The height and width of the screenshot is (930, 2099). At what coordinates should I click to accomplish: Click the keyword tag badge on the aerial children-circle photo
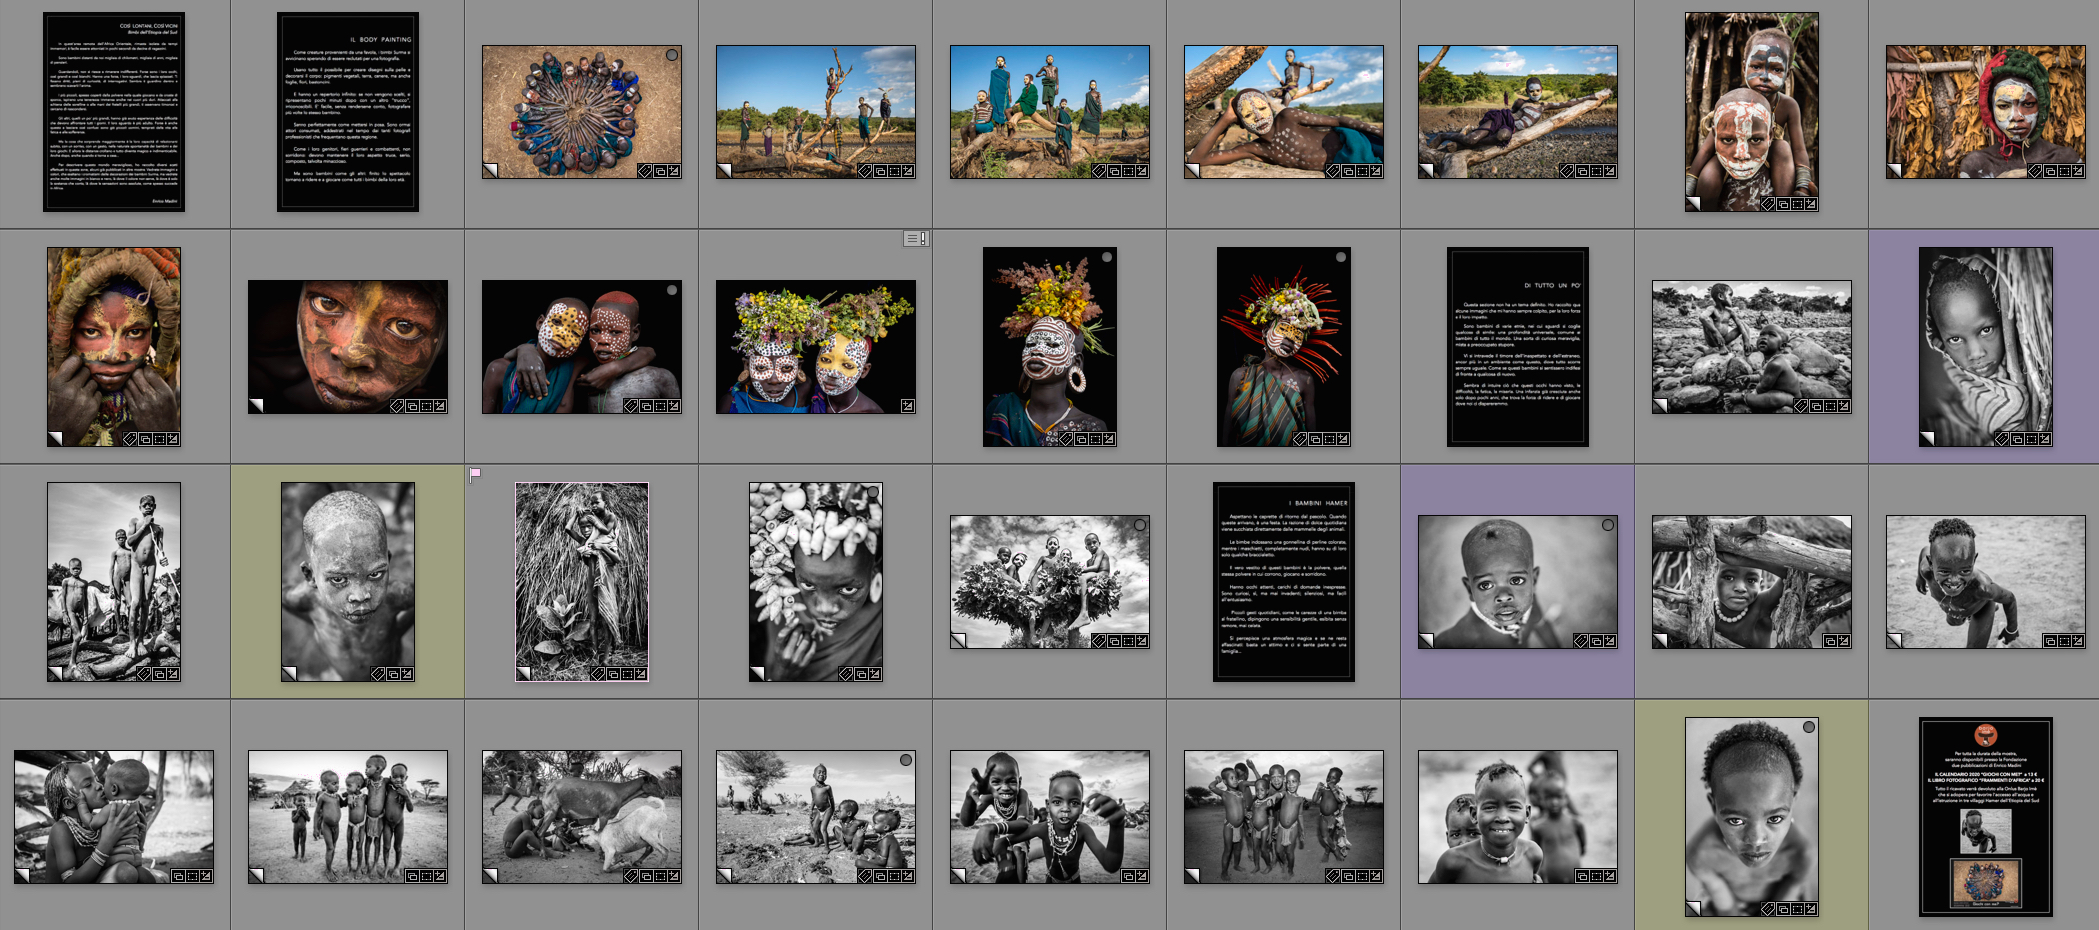pos(645,171)
